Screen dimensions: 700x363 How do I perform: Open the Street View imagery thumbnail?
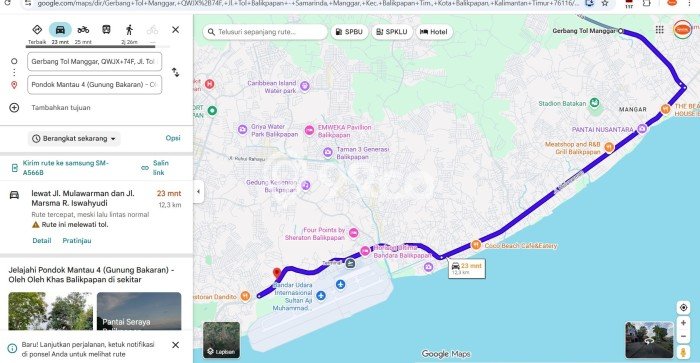click(649, 340)
